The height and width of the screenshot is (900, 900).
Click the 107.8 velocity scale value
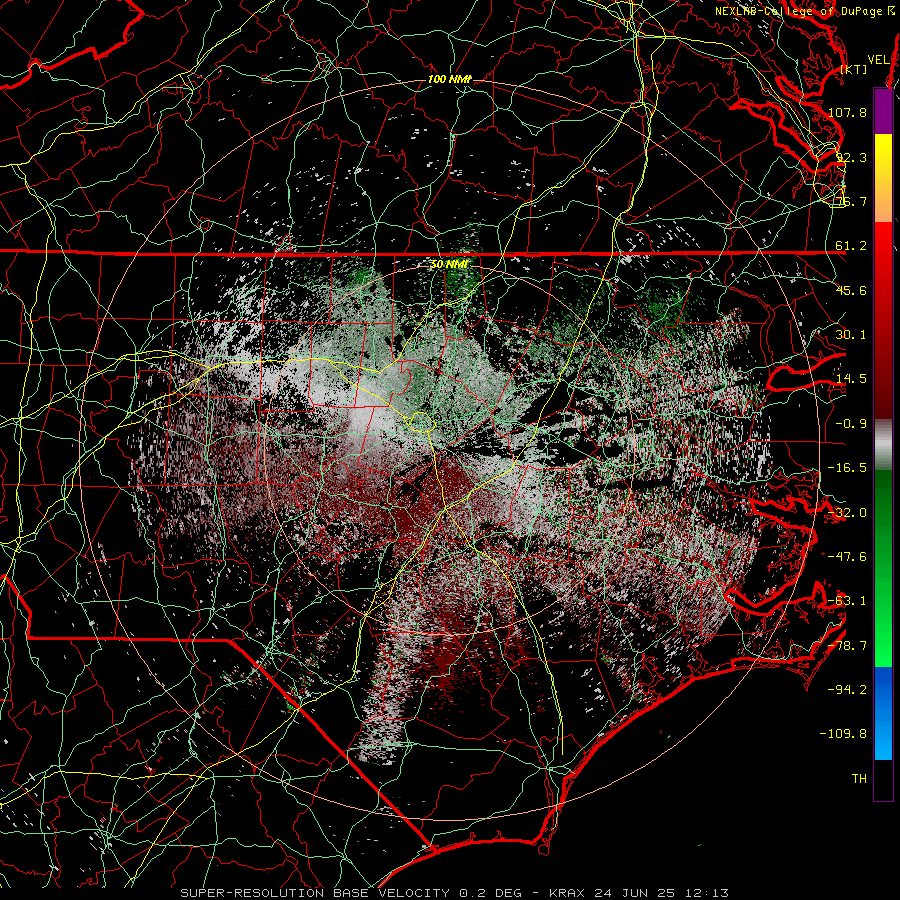847,112
